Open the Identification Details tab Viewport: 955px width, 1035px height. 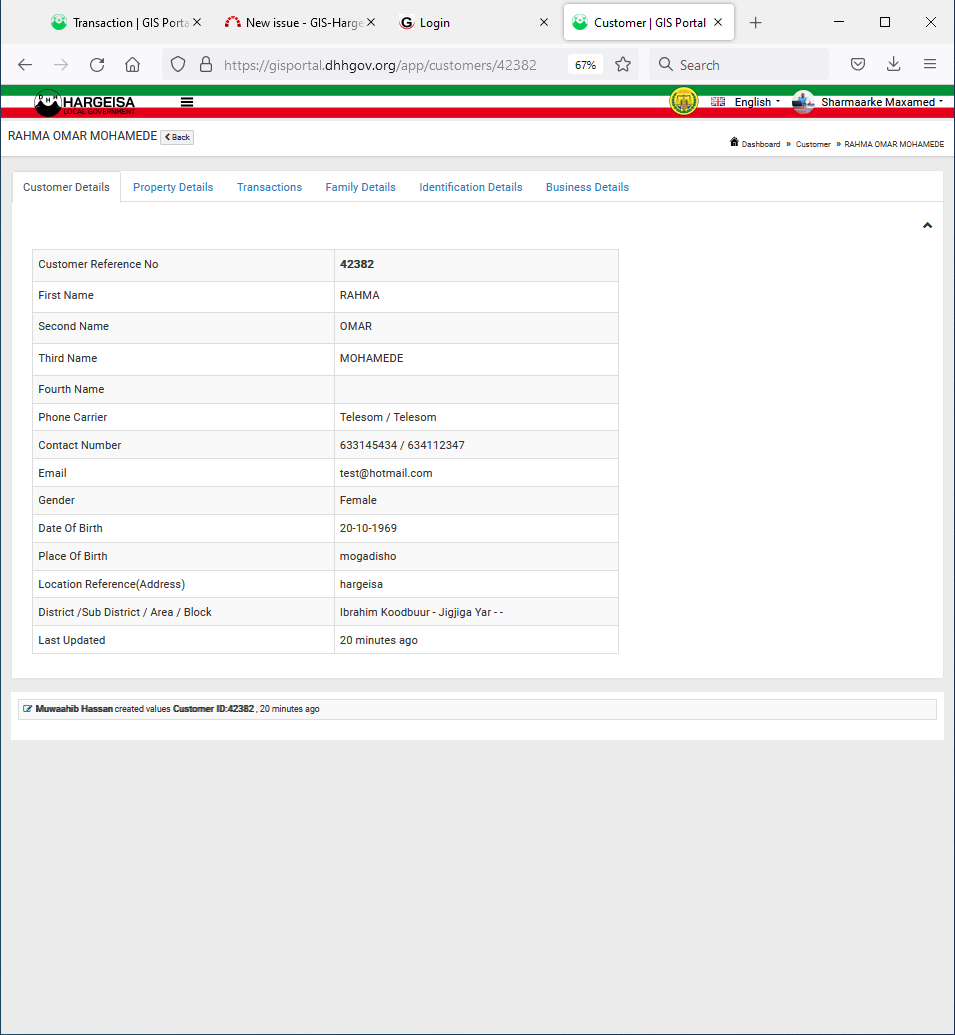(x=471, y=187)
